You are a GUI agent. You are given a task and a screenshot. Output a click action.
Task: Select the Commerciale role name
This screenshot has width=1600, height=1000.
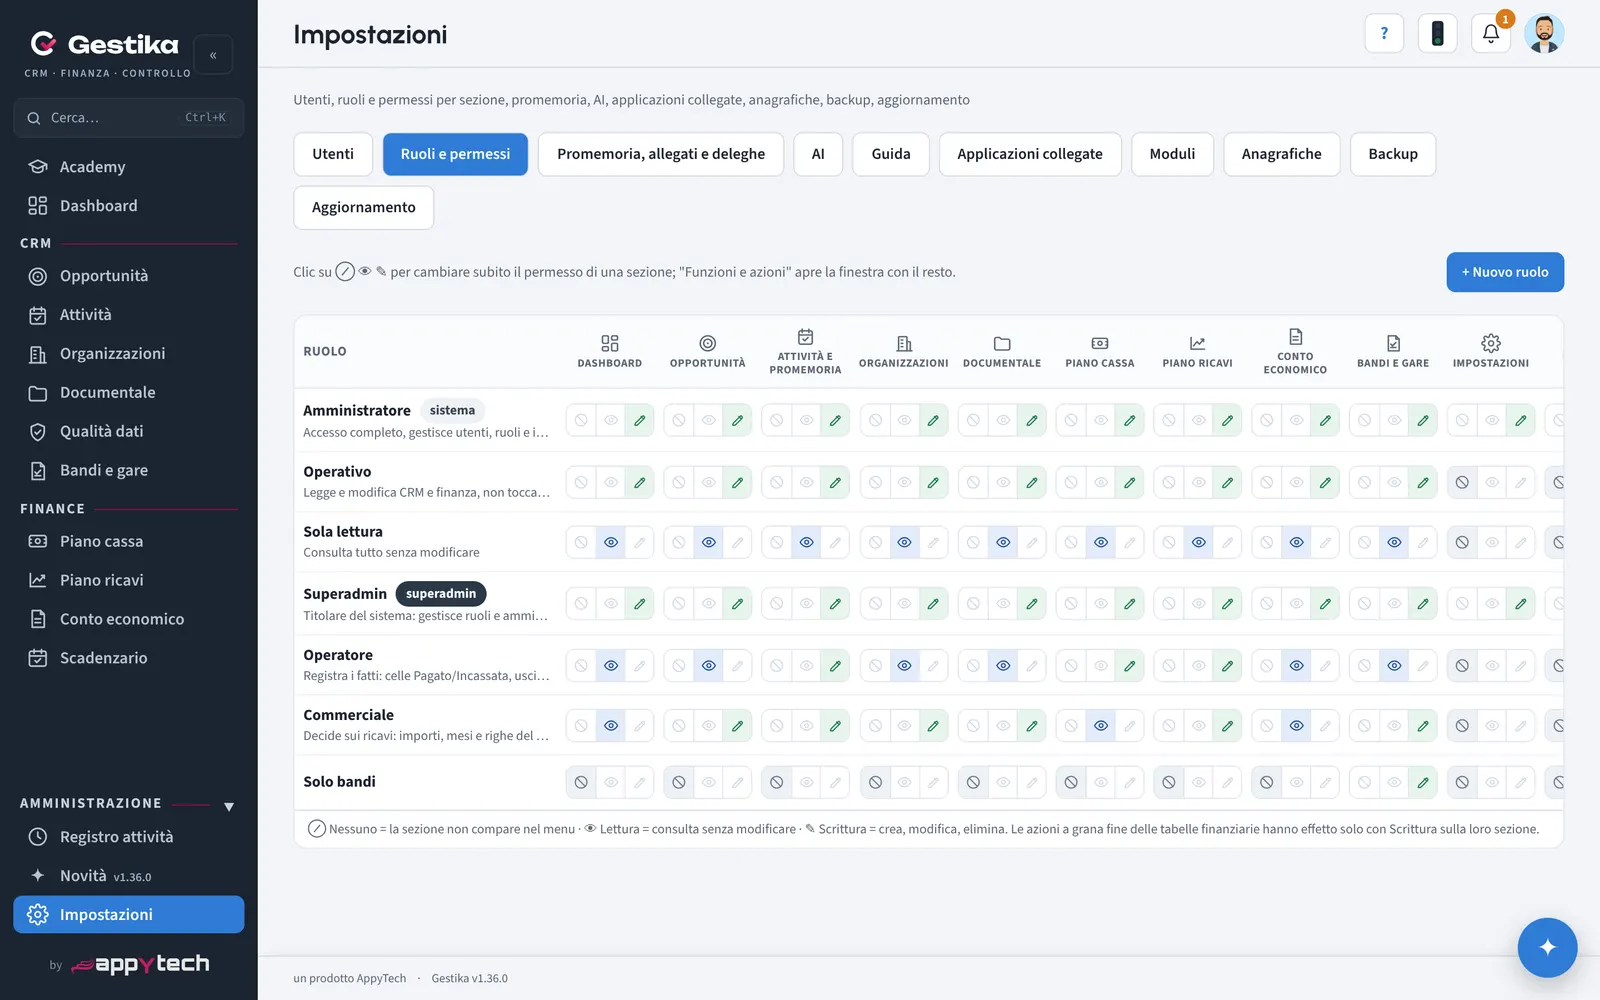pos(348,715)
